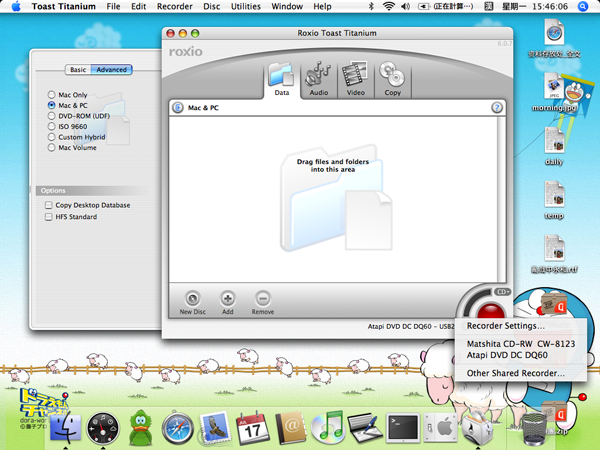Click the input method menu icon
This screenshot has height=450, width=600.
tap(489, 7)
